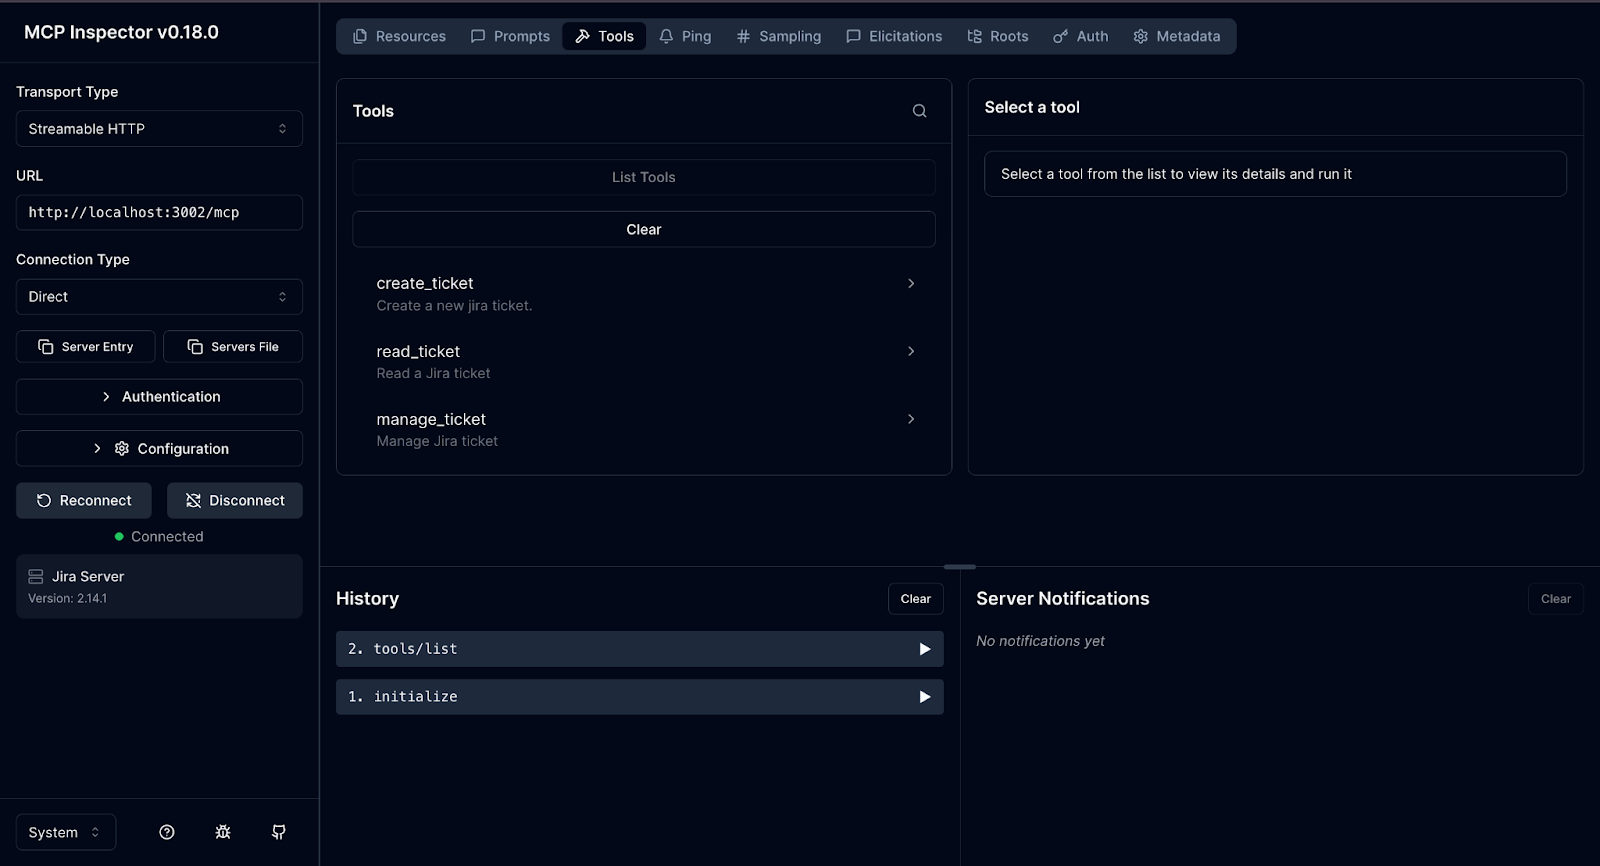The height and width of the screenshot is (866, 1600).
Task: Open the Auth tab
Action: click(1081, 36)
